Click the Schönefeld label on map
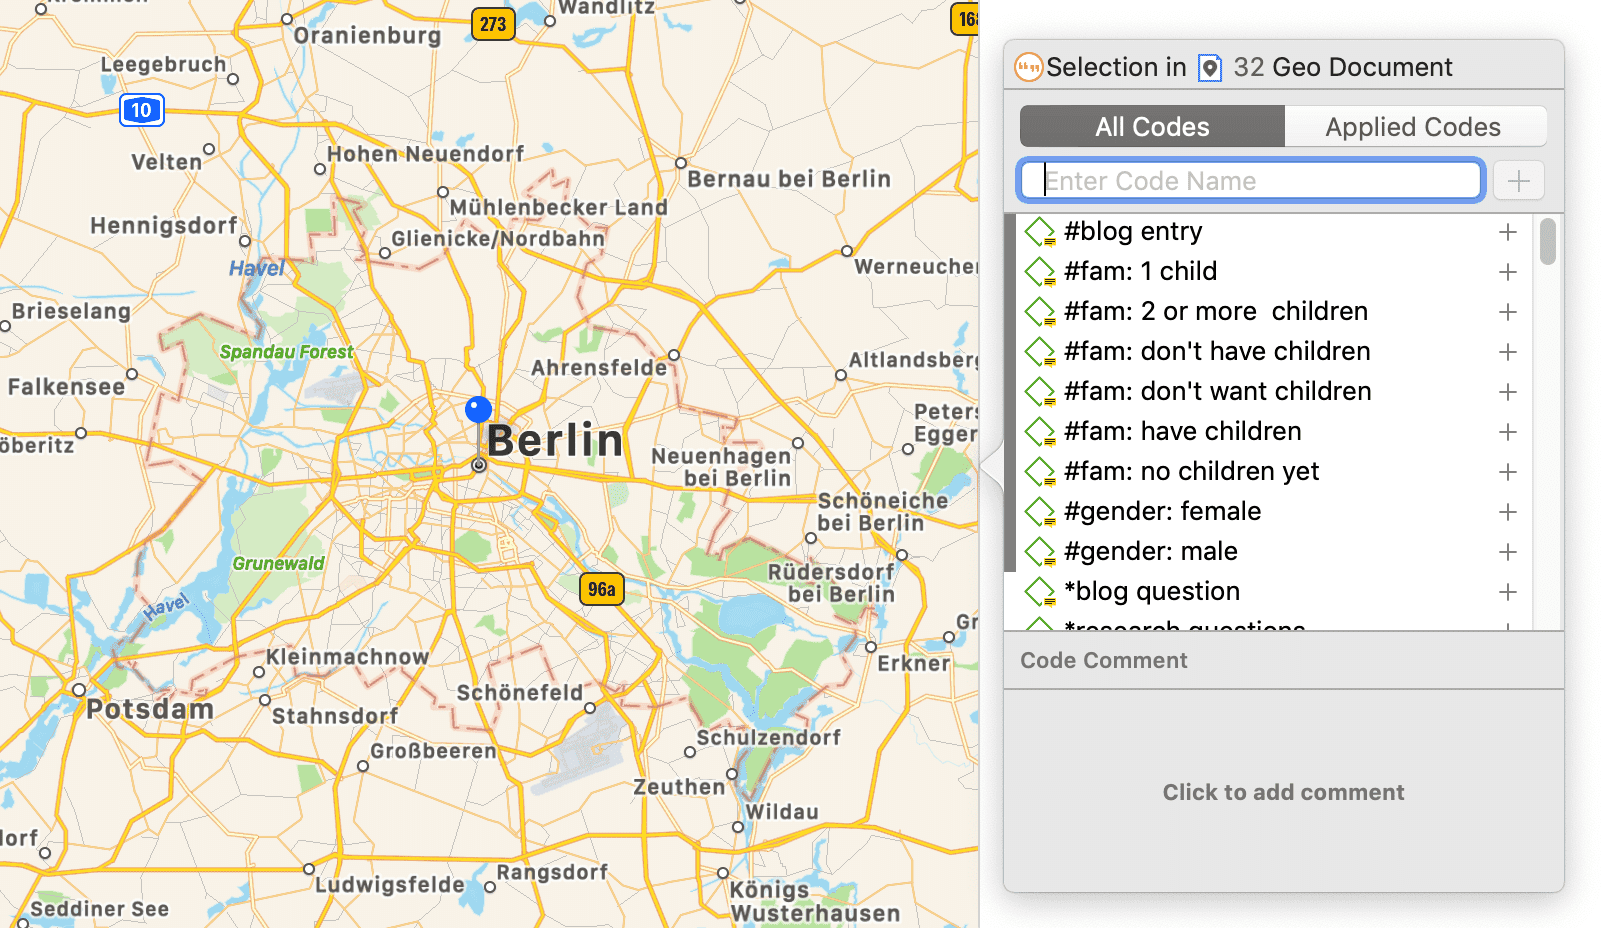The width and height of the screenshot is (1602, 928). click(520, 693)
